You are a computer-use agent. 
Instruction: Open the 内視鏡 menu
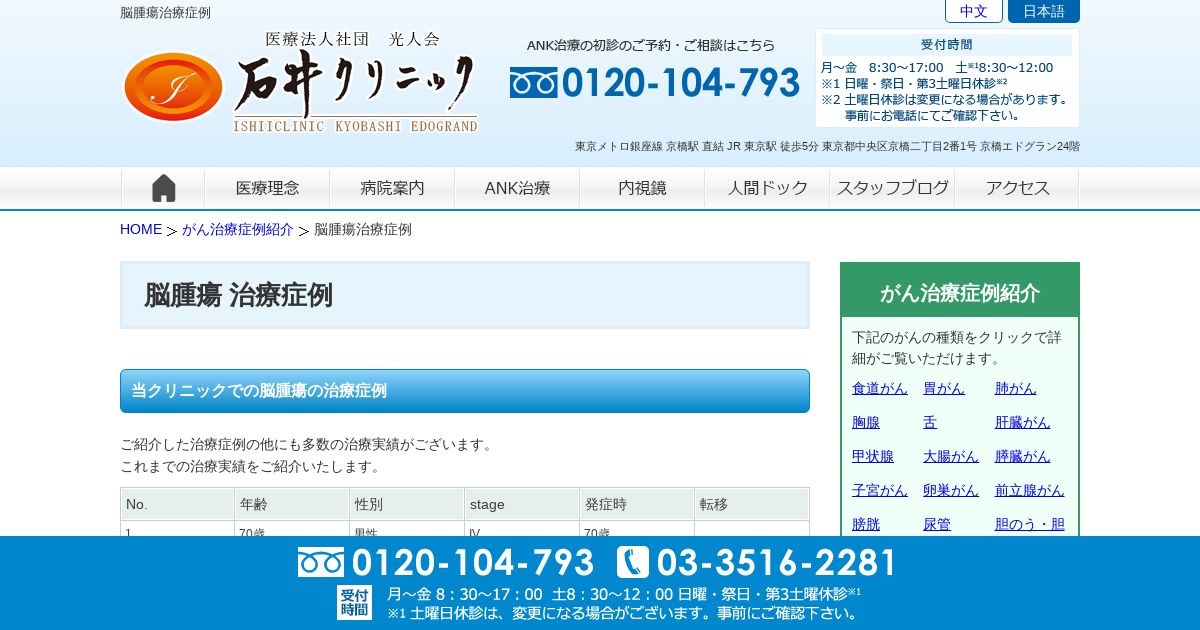click(642, 188)
